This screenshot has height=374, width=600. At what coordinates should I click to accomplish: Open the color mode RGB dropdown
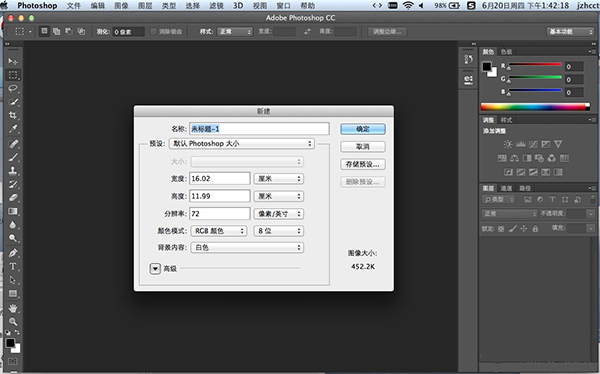pos(218,231)
